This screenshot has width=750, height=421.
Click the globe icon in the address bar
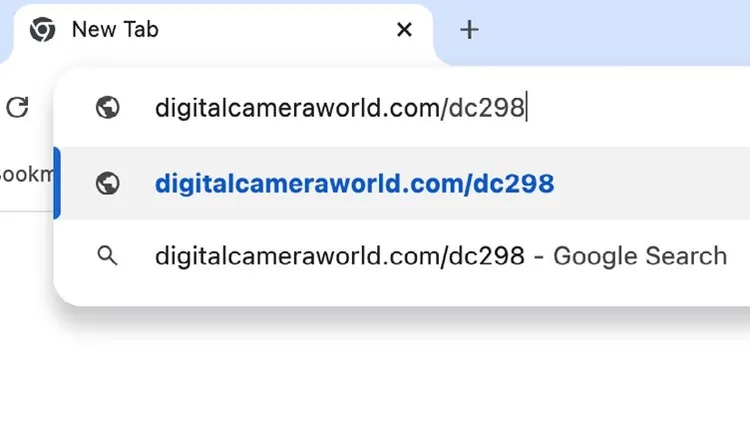[x=108, y=107]
